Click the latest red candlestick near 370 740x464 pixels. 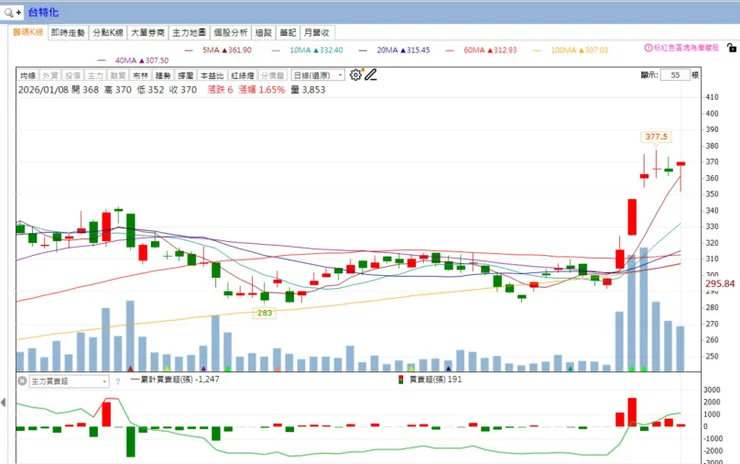coord(681,163)
